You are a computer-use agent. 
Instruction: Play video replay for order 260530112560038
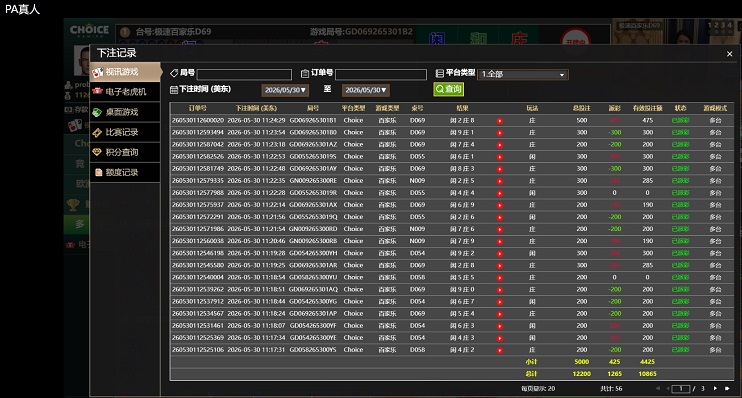(x=499, y=241)
